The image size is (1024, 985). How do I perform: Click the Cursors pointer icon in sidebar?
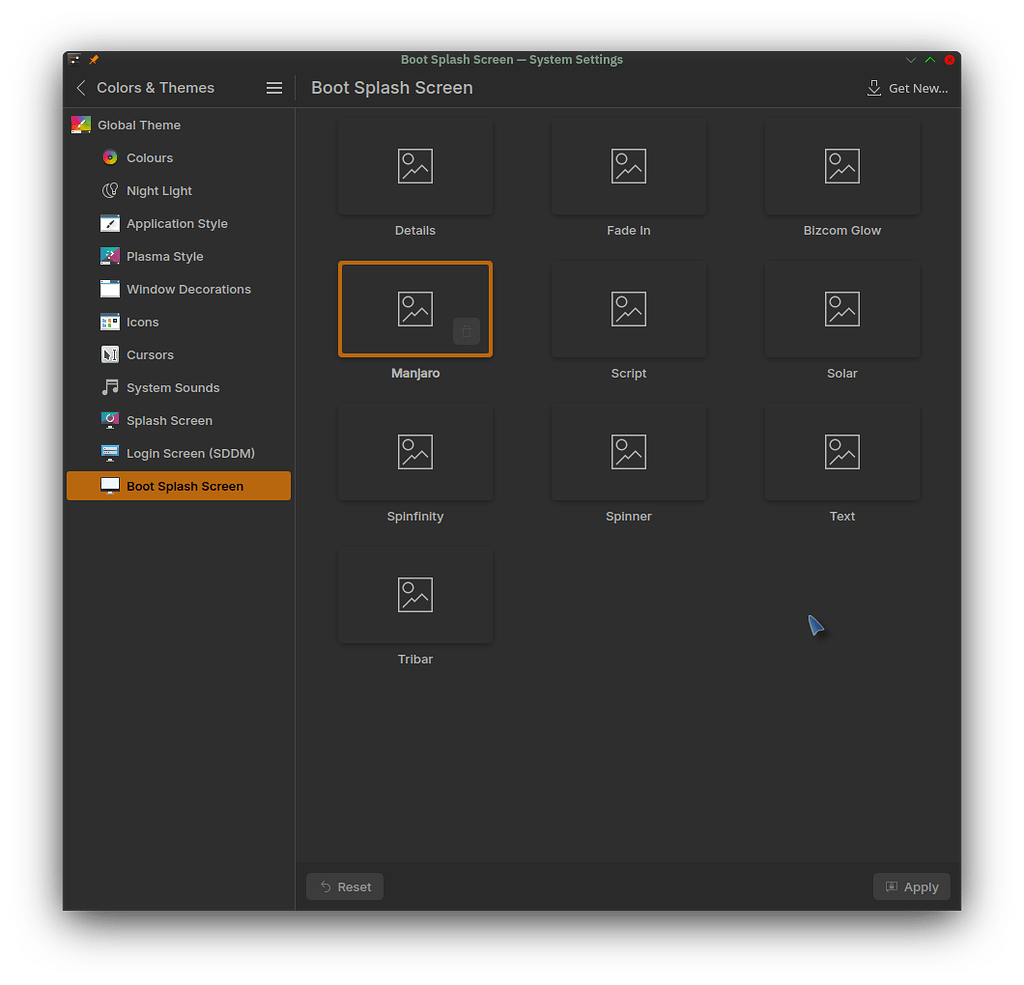pos(109,354)
